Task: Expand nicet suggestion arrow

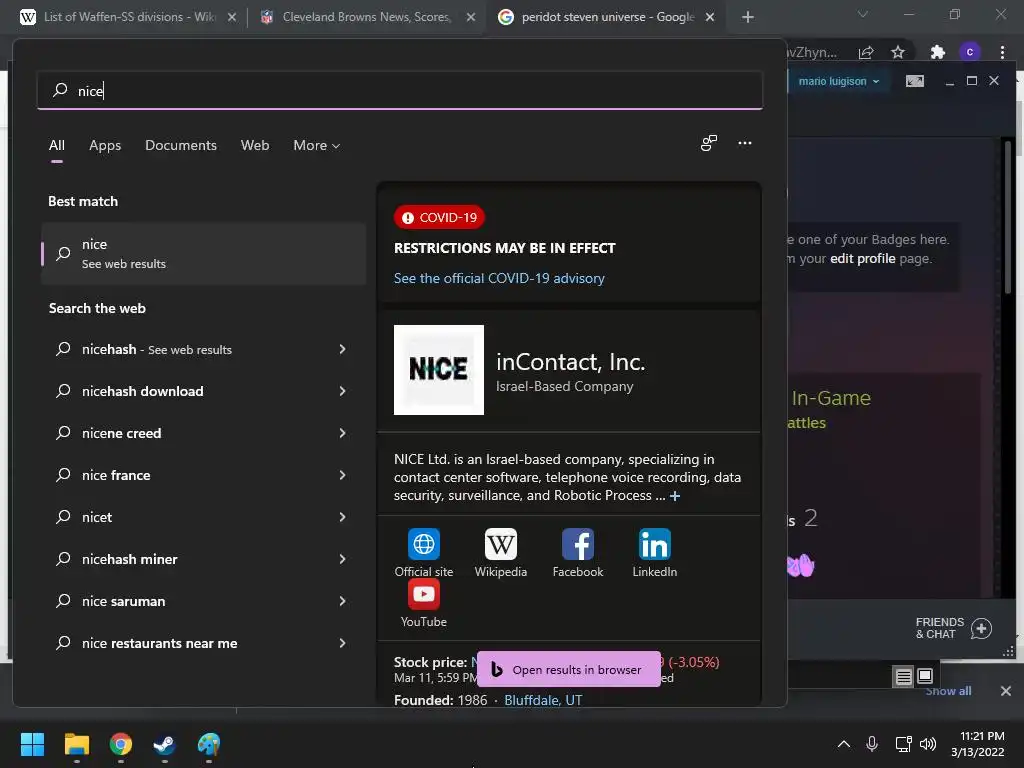Action: (x=342, y=517)
